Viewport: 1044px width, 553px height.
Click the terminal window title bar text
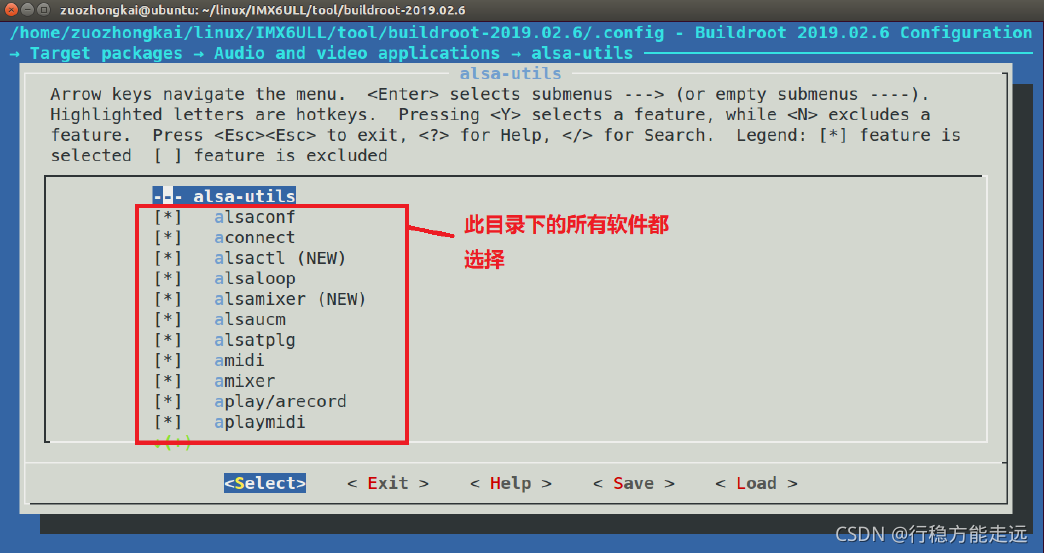262,10
